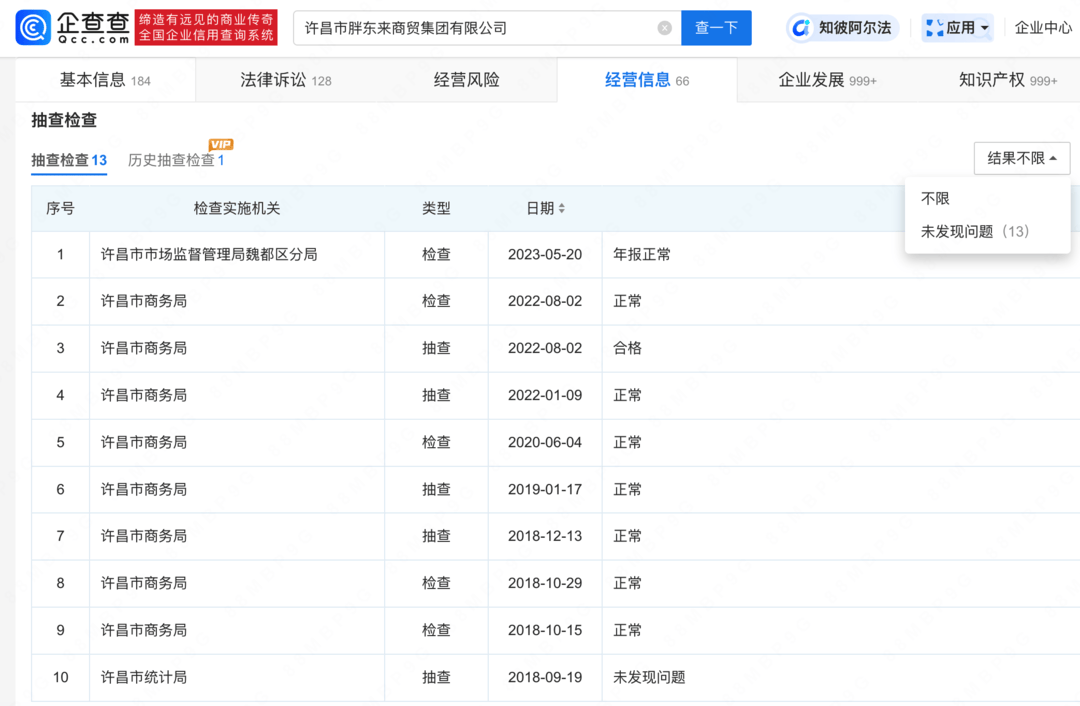This screenshot has width=1080, height=706.
Task: Select the 抽查检查 13 tab
Action: click(x=68, y=159)
